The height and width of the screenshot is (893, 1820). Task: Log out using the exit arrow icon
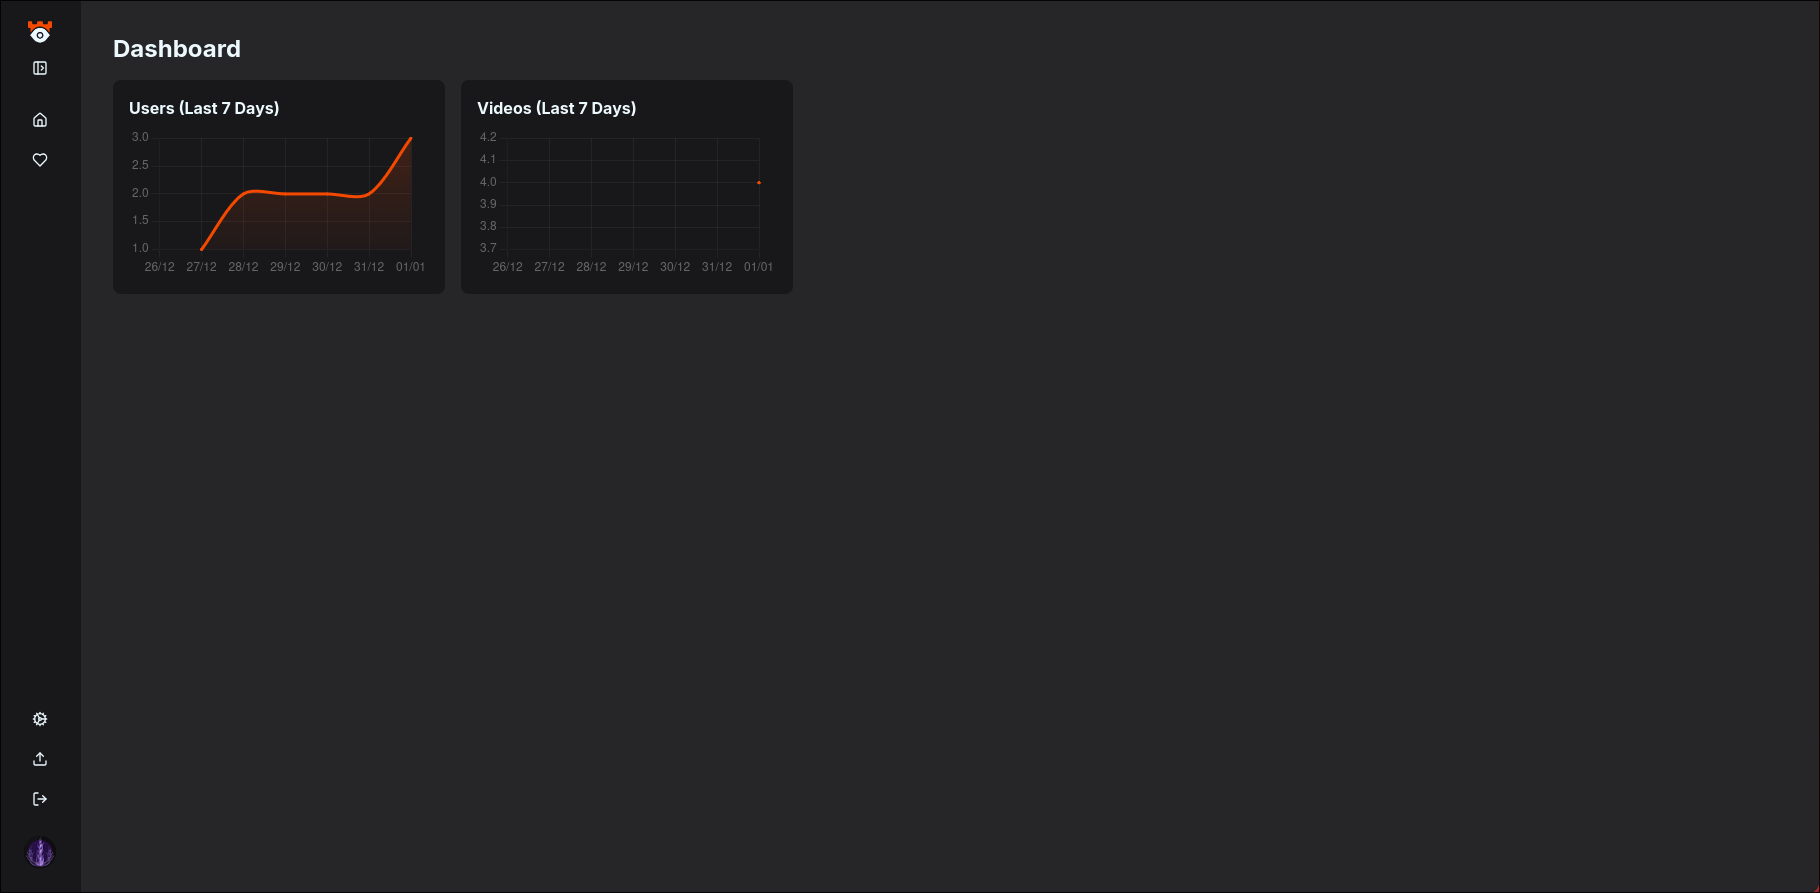[x=40, y=799]
